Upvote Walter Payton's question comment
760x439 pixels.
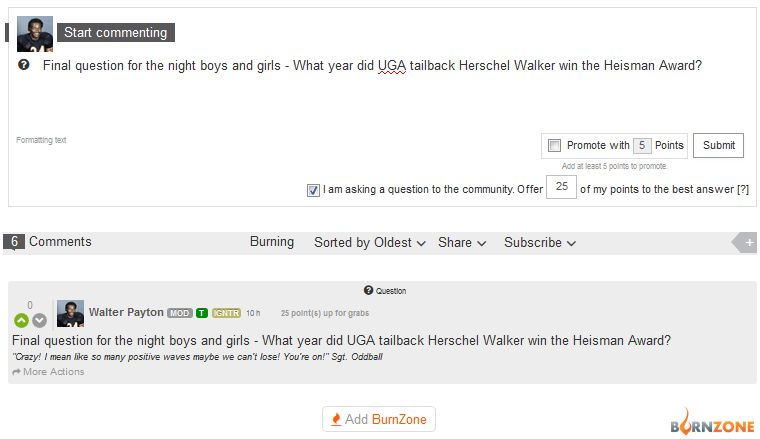pyautogui.click(x=21, y=320)
